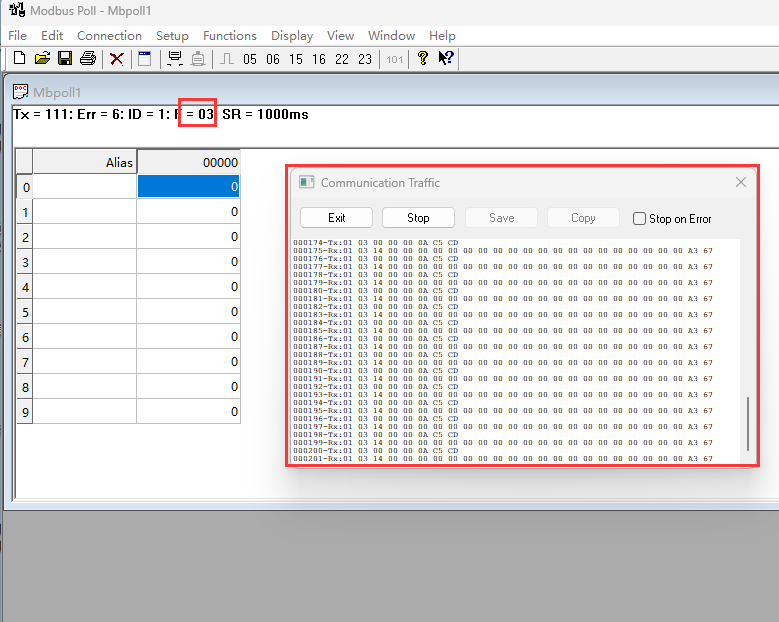Open the File menu
Viewport: 779px width, 622px height.
point(17,36)
